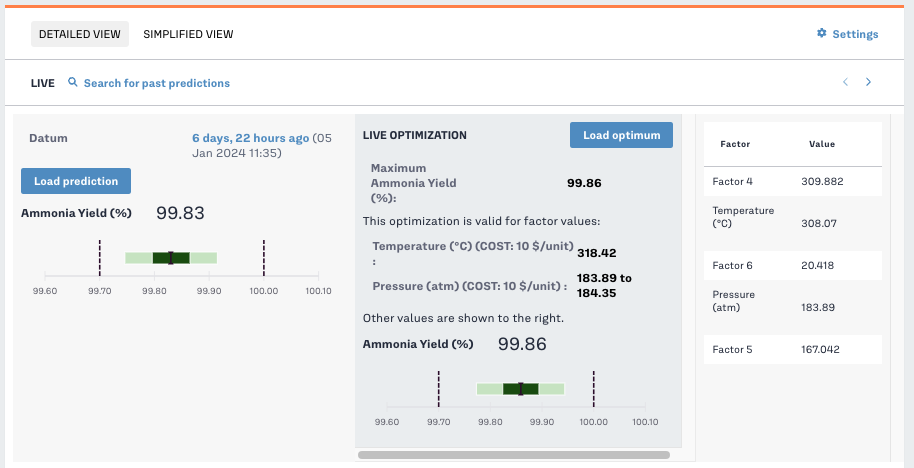Viewport: 914px width, 468px height.
Task: Click the Settings gear icon
Action: pyautogui.click(x=822, y=34)
